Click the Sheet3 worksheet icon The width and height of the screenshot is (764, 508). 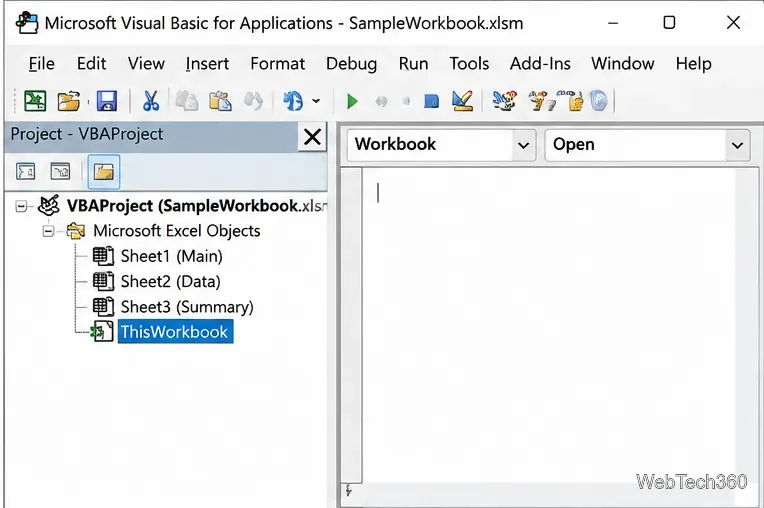tap(103, 307)
